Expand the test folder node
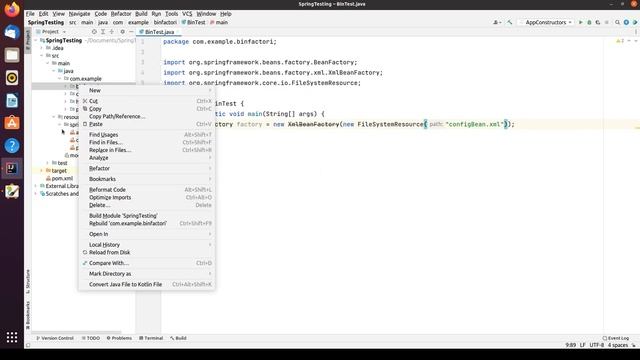This screenshot has height=360, width=640. click(47, 163)
